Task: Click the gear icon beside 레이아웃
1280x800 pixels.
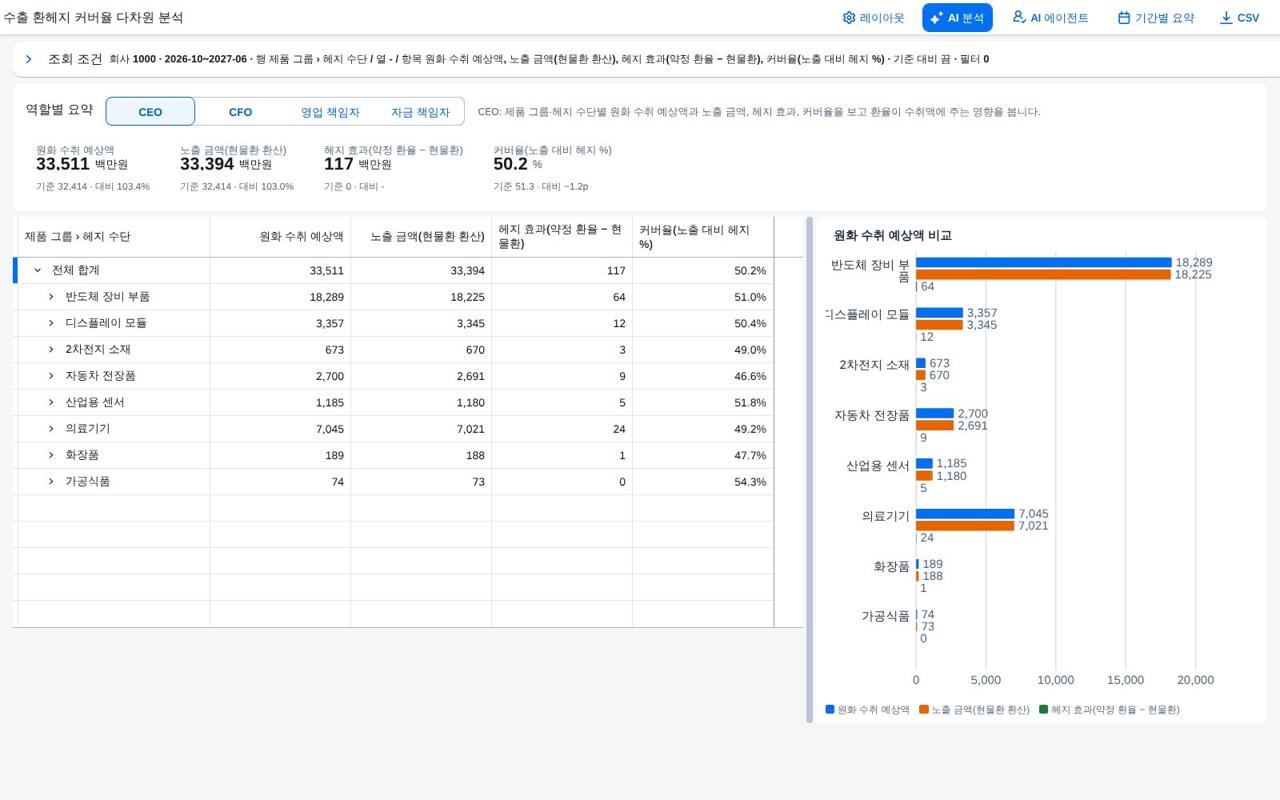Action: 849,18
